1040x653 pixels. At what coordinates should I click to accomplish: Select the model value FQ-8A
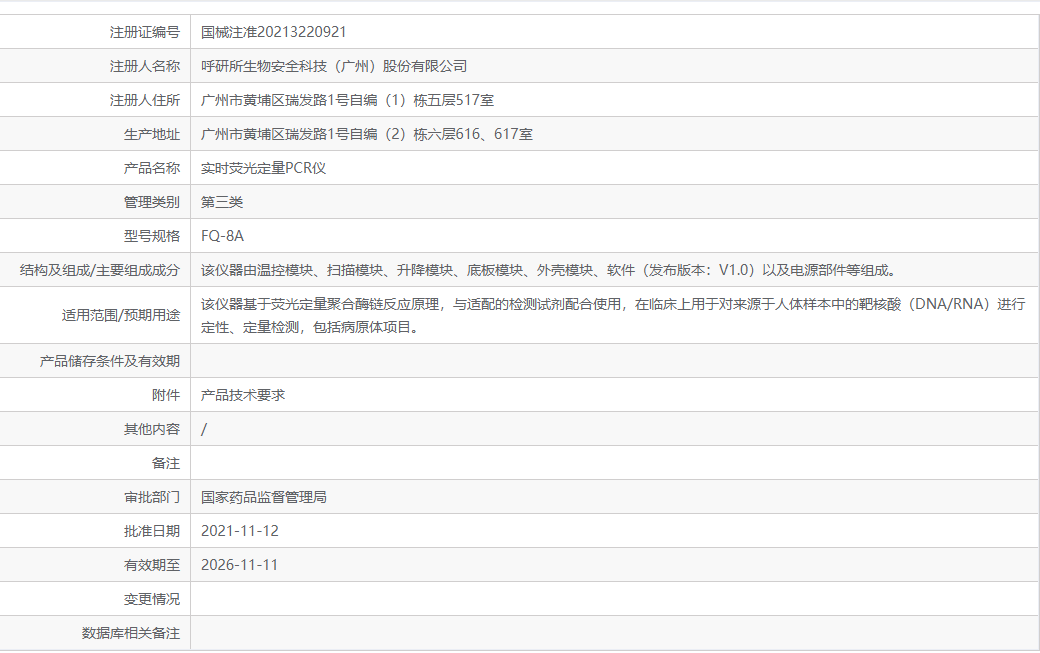click(222, 236)
